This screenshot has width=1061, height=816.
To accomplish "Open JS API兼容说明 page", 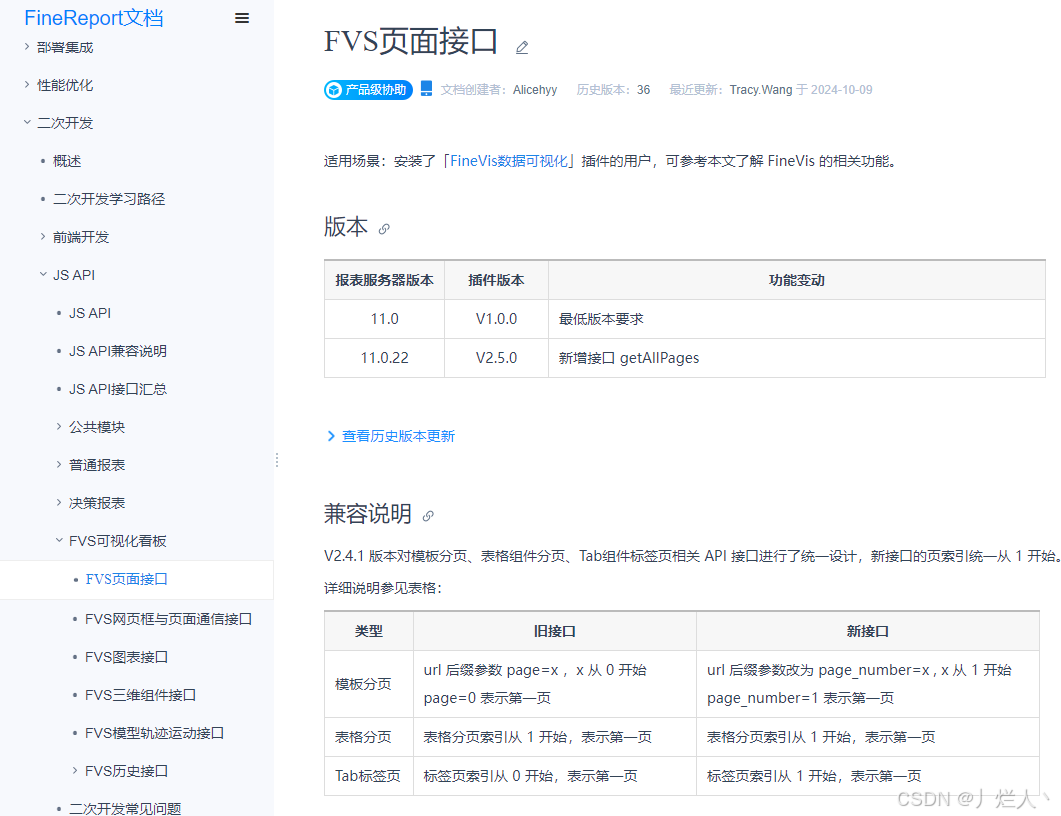I will point(118,351).
